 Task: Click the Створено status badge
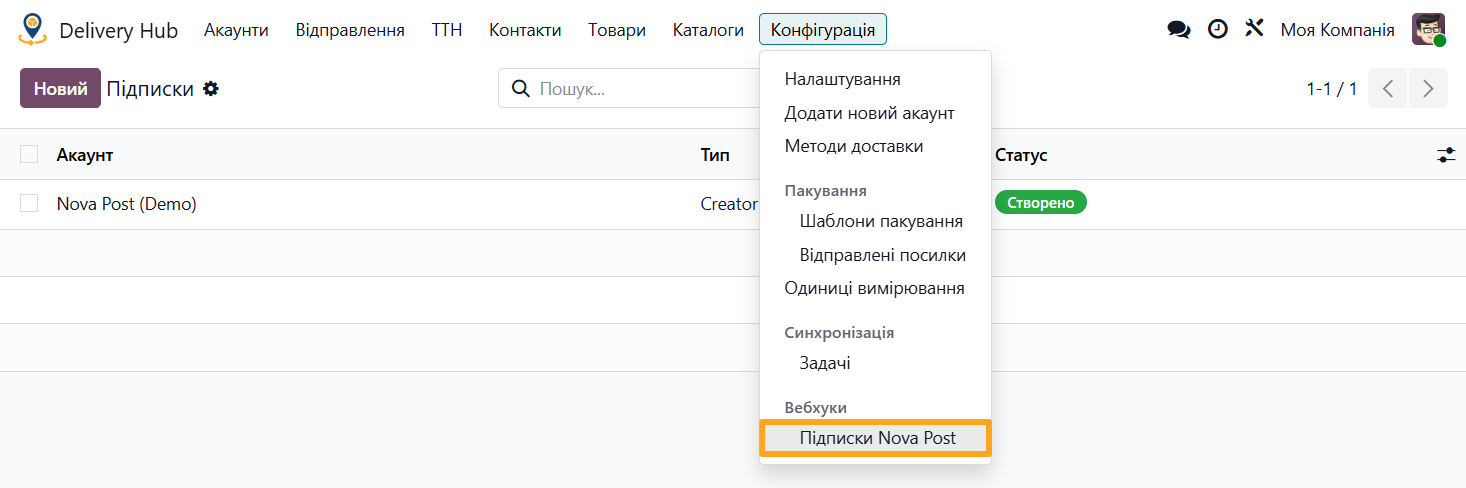[x=1041, y=203]
